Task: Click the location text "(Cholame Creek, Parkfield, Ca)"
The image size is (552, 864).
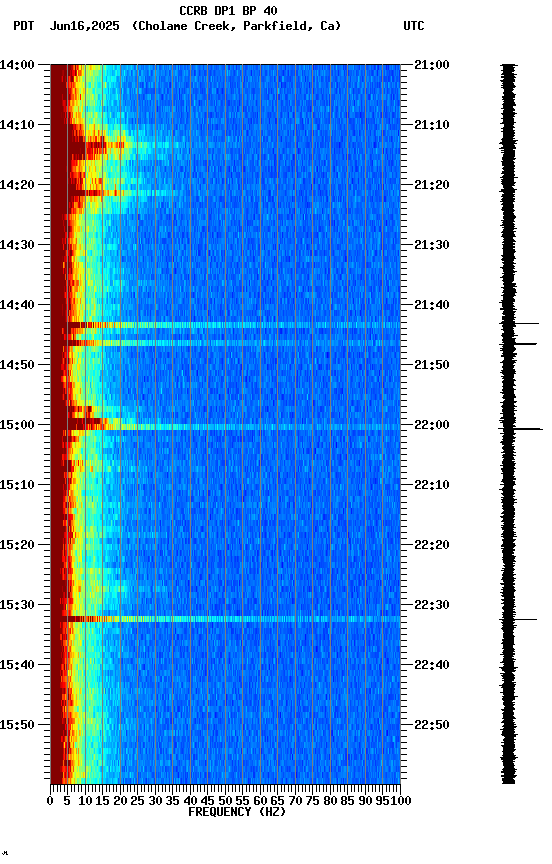Action: [x=236, y=26]
